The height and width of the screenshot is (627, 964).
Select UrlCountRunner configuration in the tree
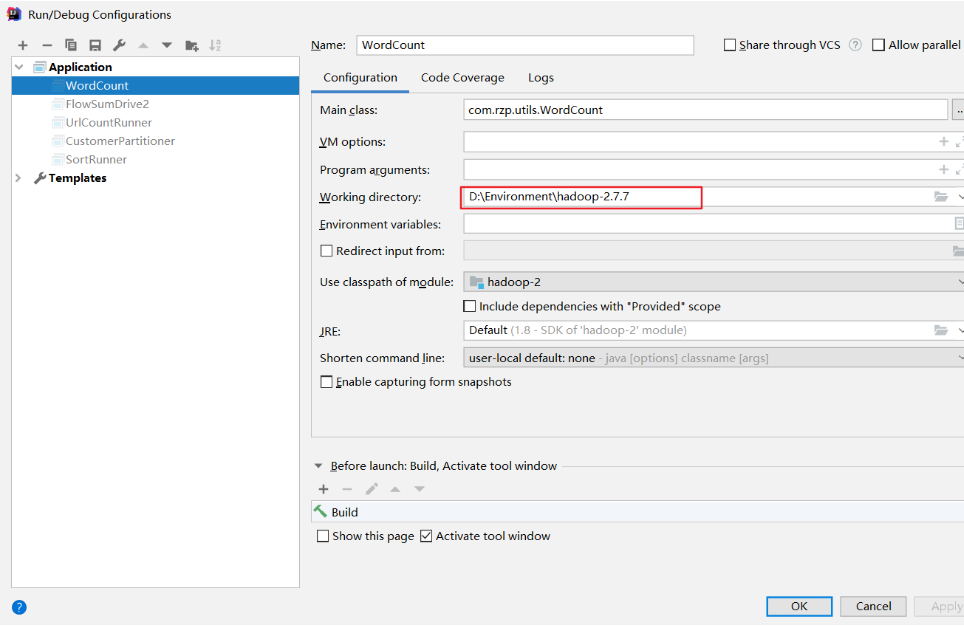pos(108,122)
